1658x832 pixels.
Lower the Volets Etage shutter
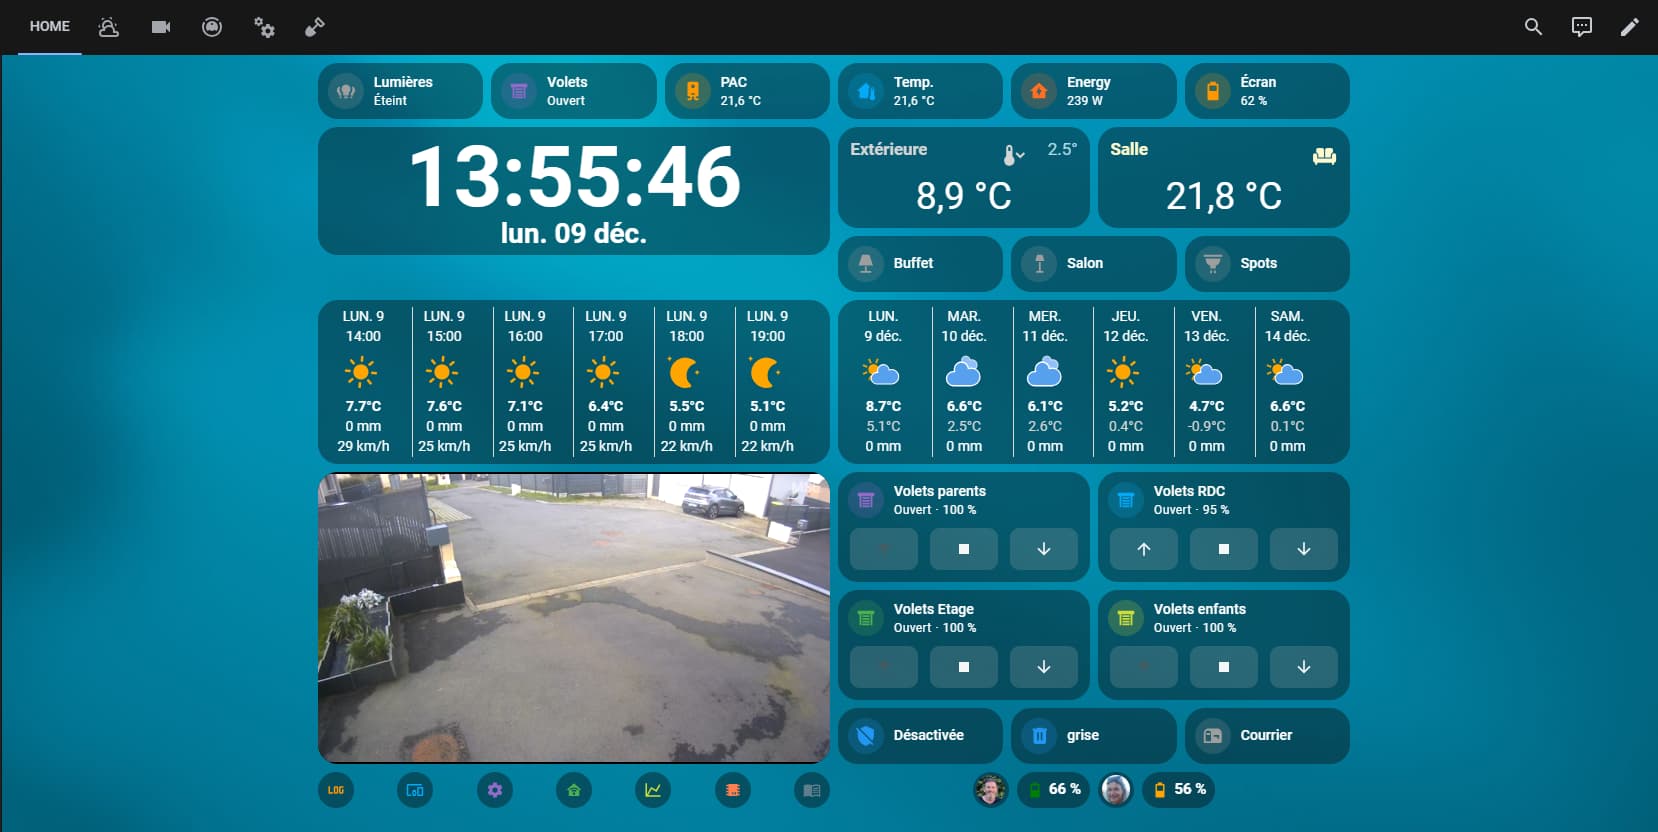point(1044,667)
